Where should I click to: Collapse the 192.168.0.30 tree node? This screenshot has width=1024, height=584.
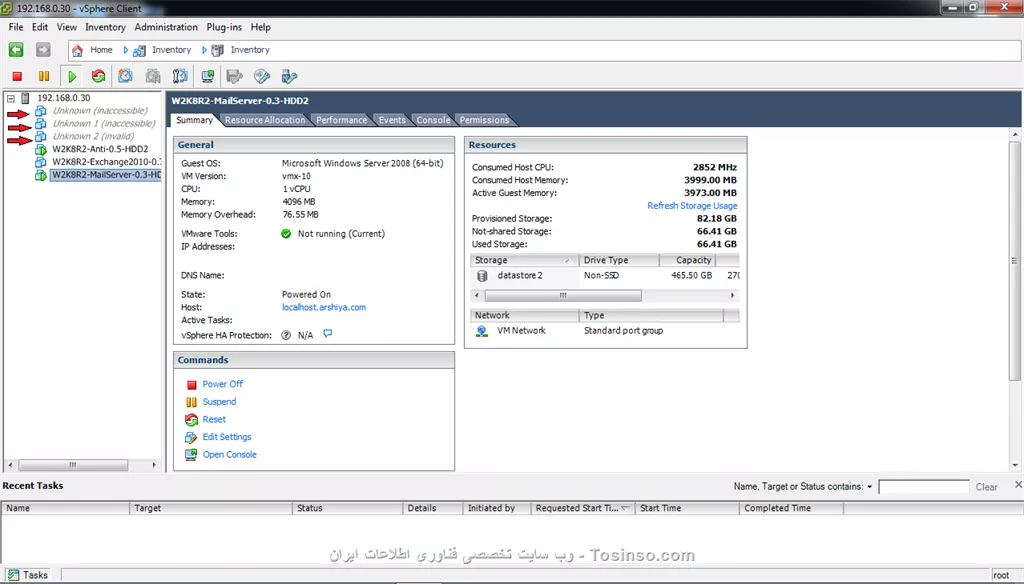10,99
